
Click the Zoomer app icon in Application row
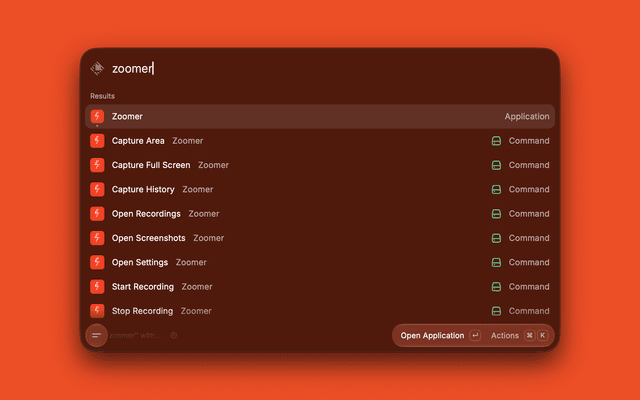click(x=97, y=116)
